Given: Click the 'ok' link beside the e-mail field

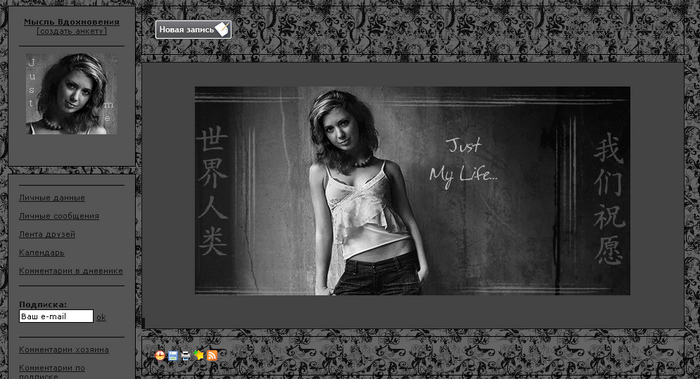Looking at the screenshot, I should click(101, 317).
